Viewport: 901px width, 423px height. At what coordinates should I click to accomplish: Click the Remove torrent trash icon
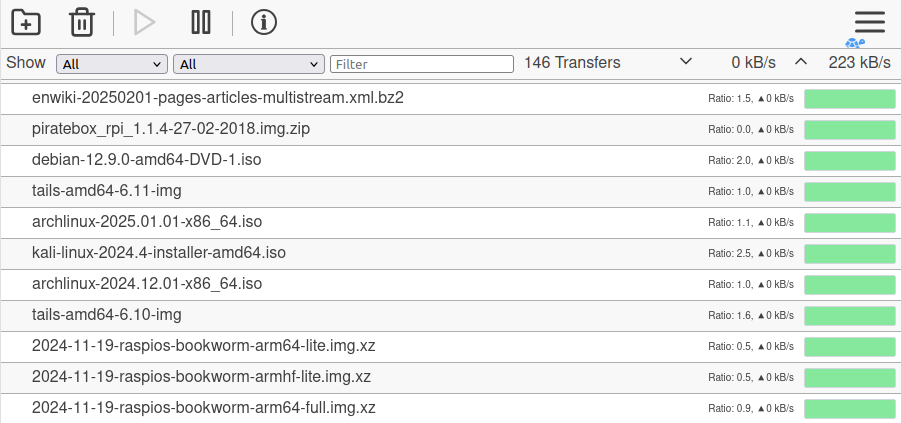pos(82,22)
